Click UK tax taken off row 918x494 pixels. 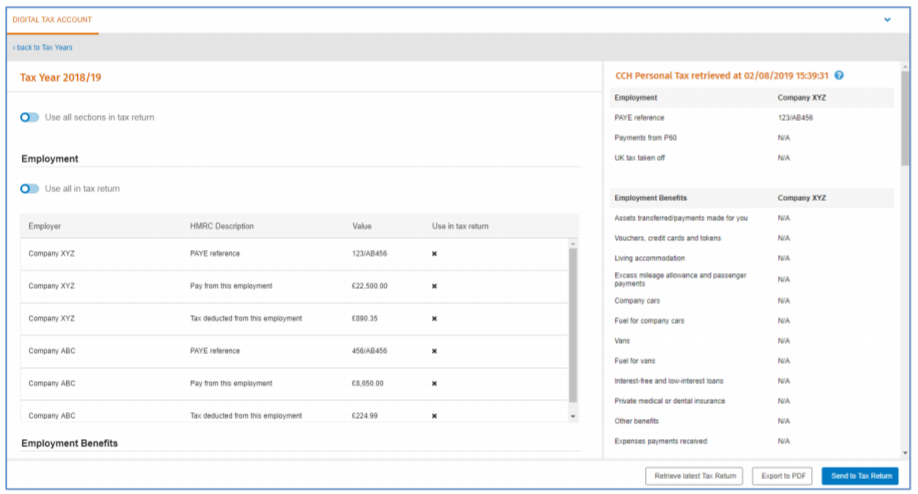752,158
